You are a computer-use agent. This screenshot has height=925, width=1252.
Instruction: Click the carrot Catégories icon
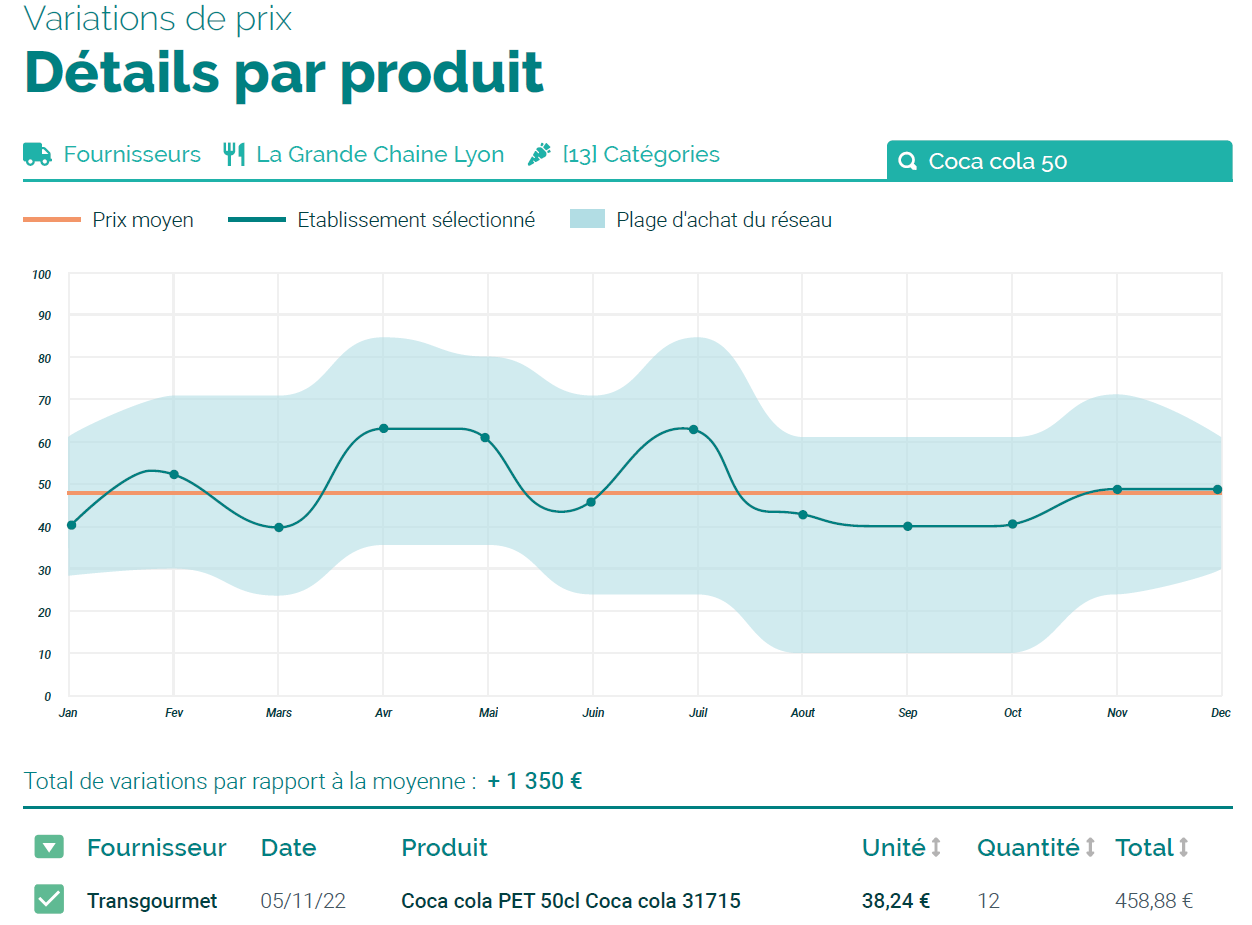539,155
